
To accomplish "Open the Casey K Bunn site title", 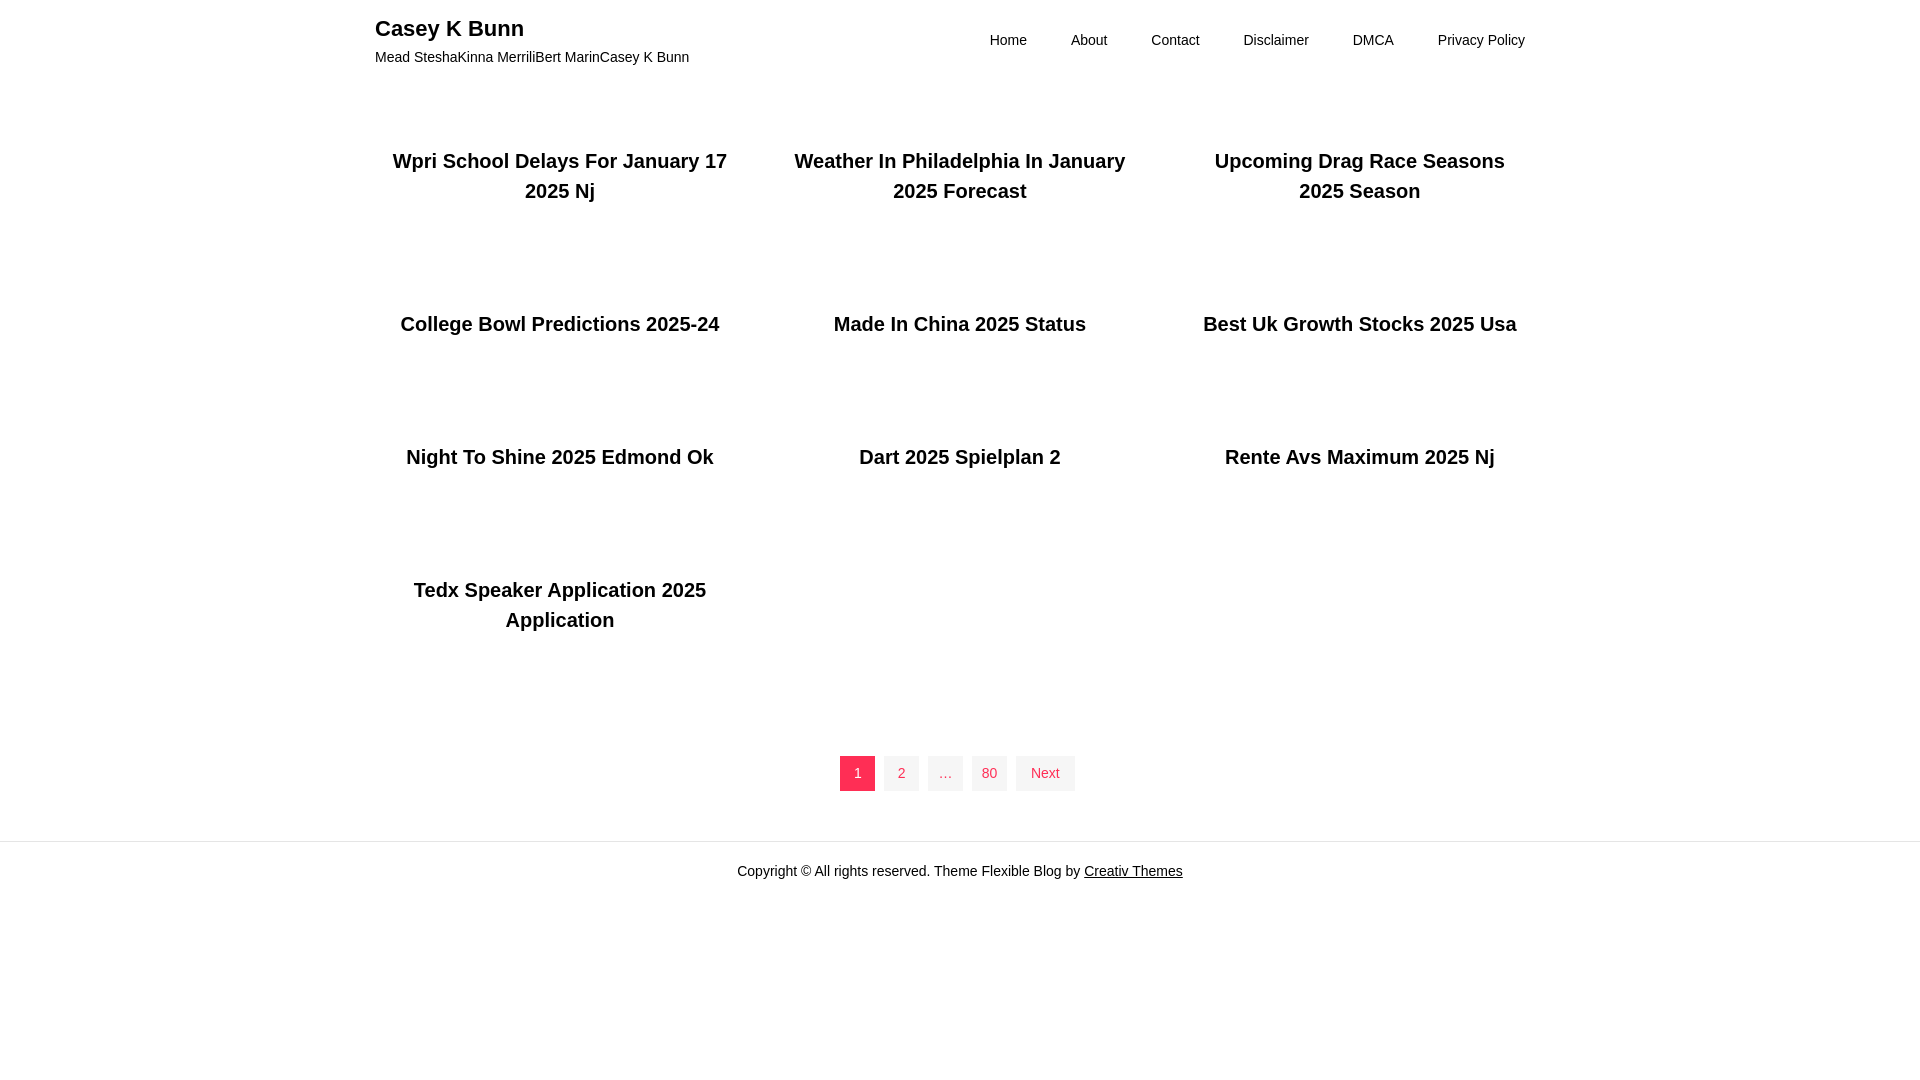I will pyautogui.click(x=449, y=29).
